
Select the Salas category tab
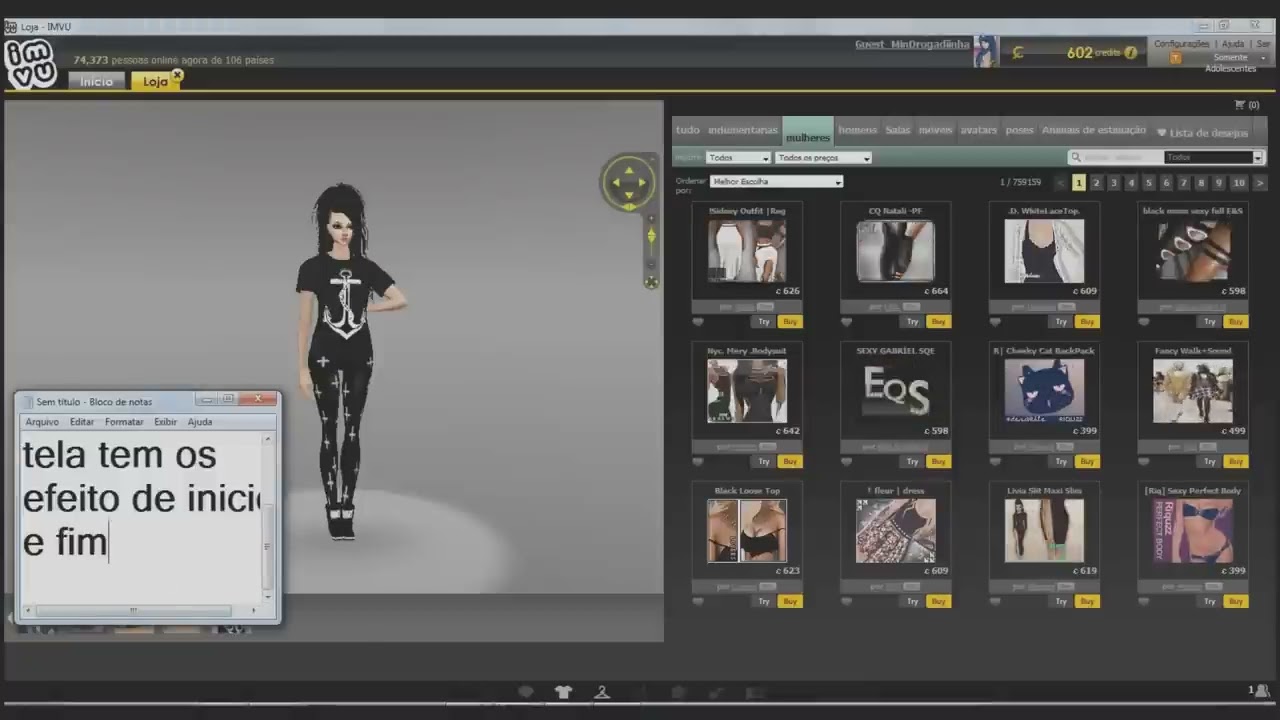[x=897, y=130]
